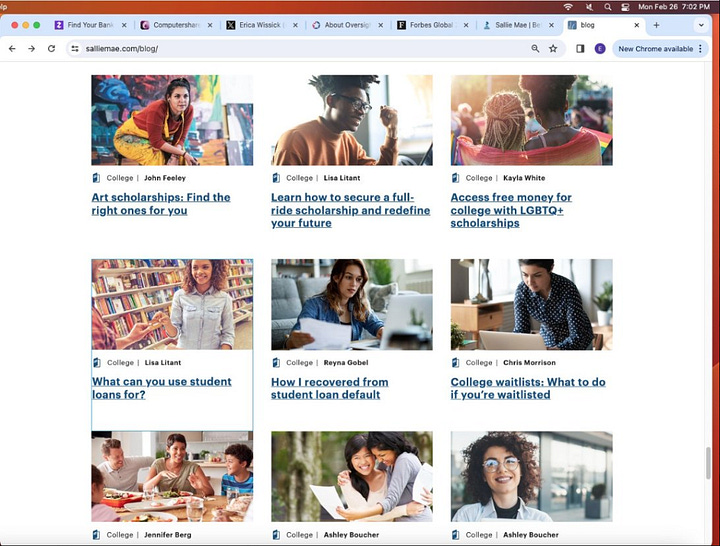Click the family dinner table thumbnail

pos(172,477)
